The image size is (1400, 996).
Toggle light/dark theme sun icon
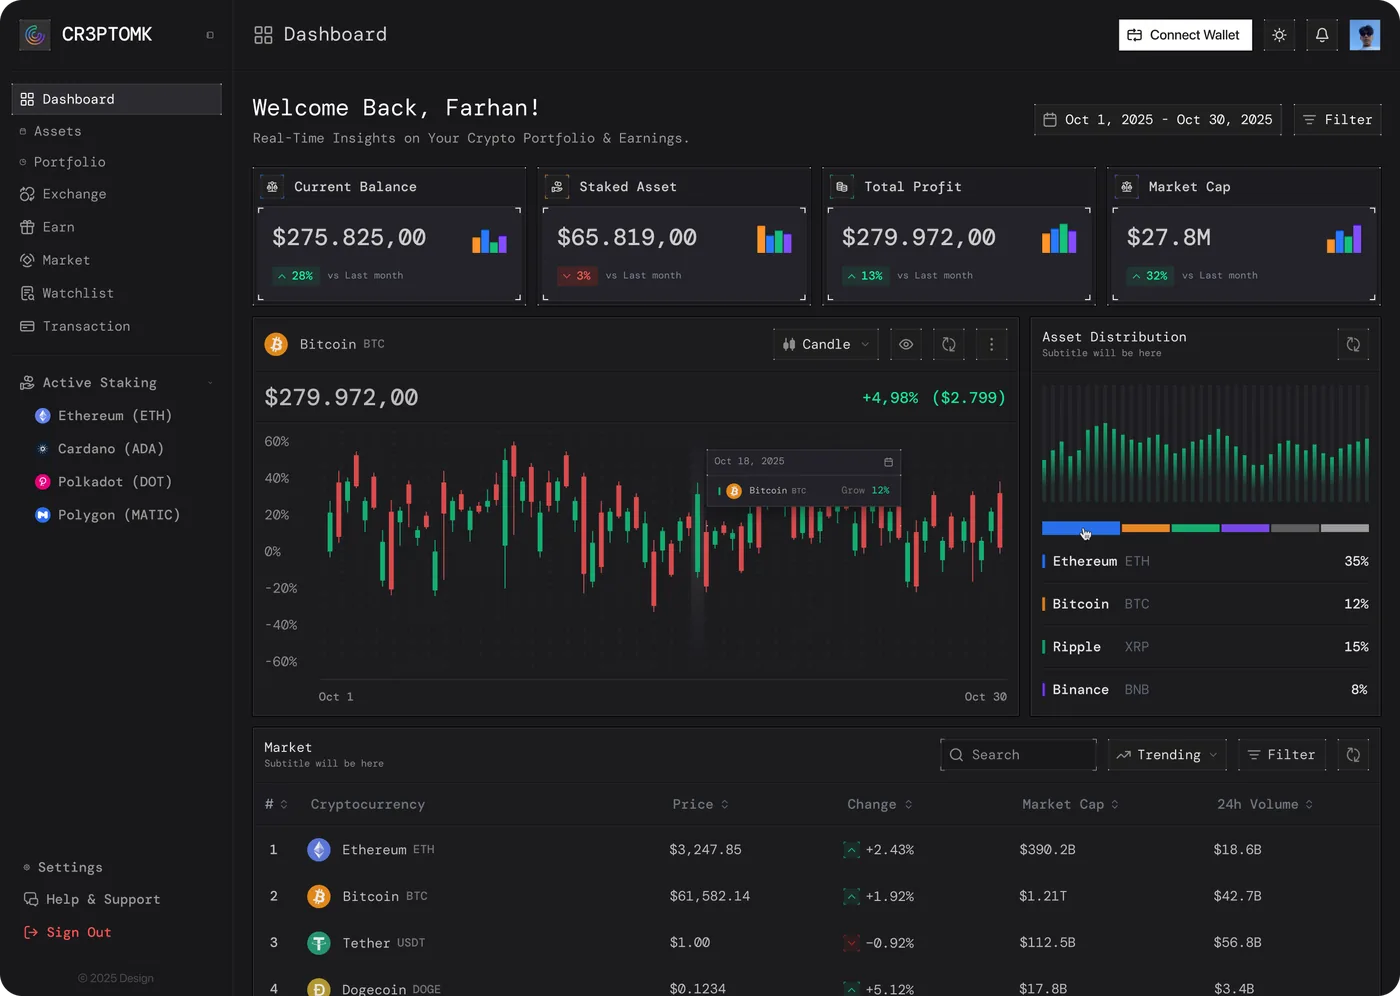(x=1279, y=35)
